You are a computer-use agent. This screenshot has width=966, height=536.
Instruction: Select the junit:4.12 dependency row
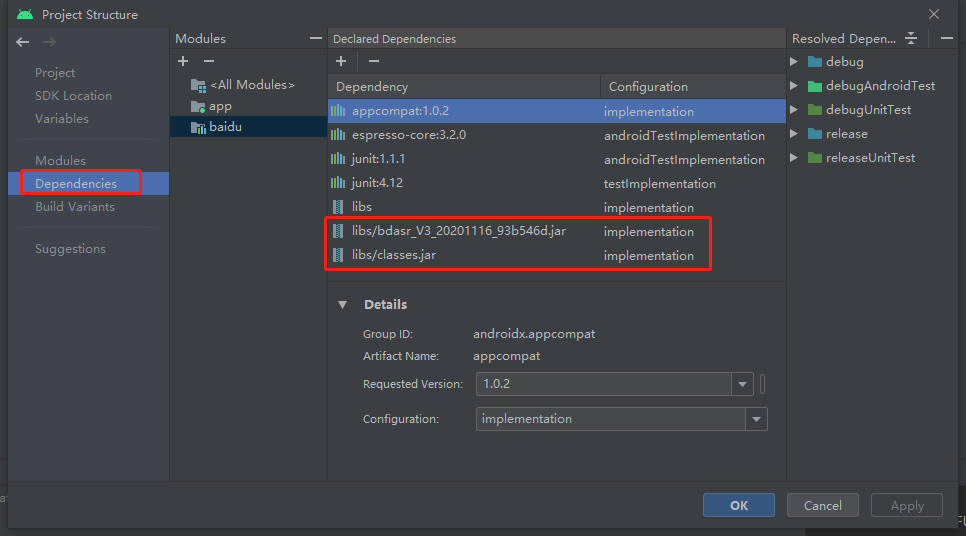pyautogui.click(x=557, y=183)
